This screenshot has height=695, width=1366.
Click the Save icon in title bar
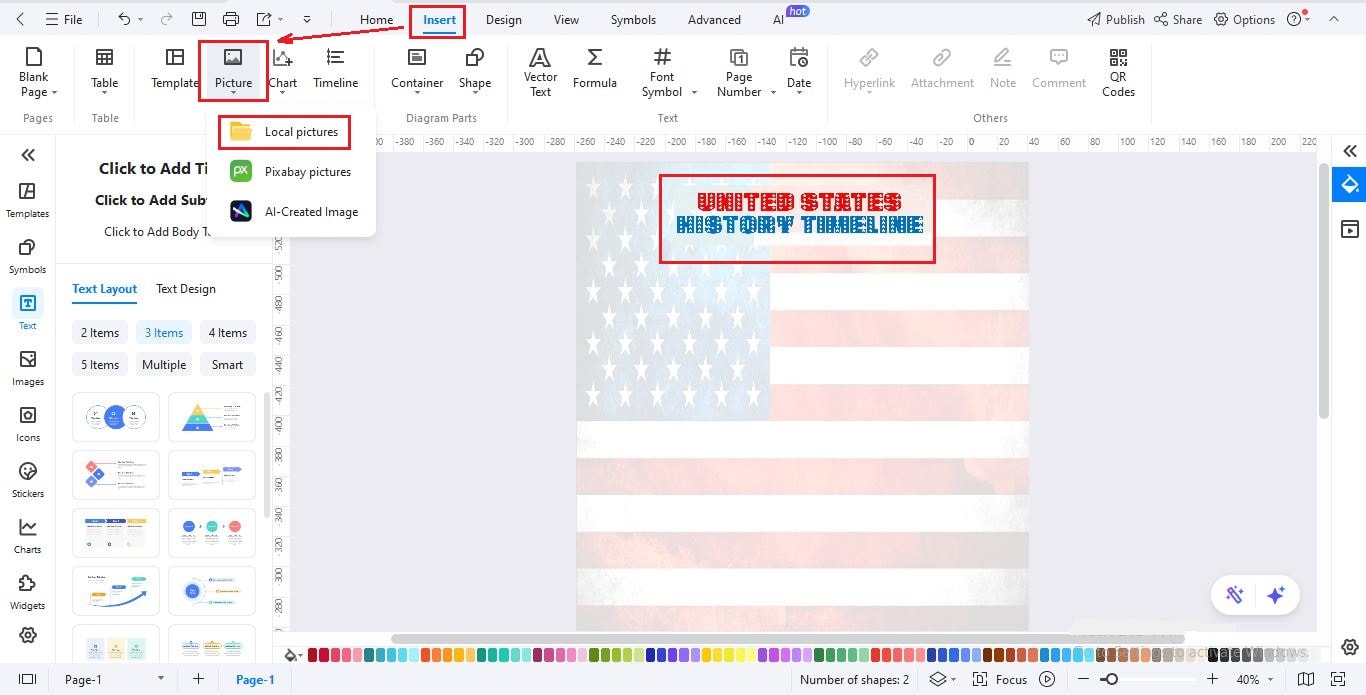[x=199, y=19]
